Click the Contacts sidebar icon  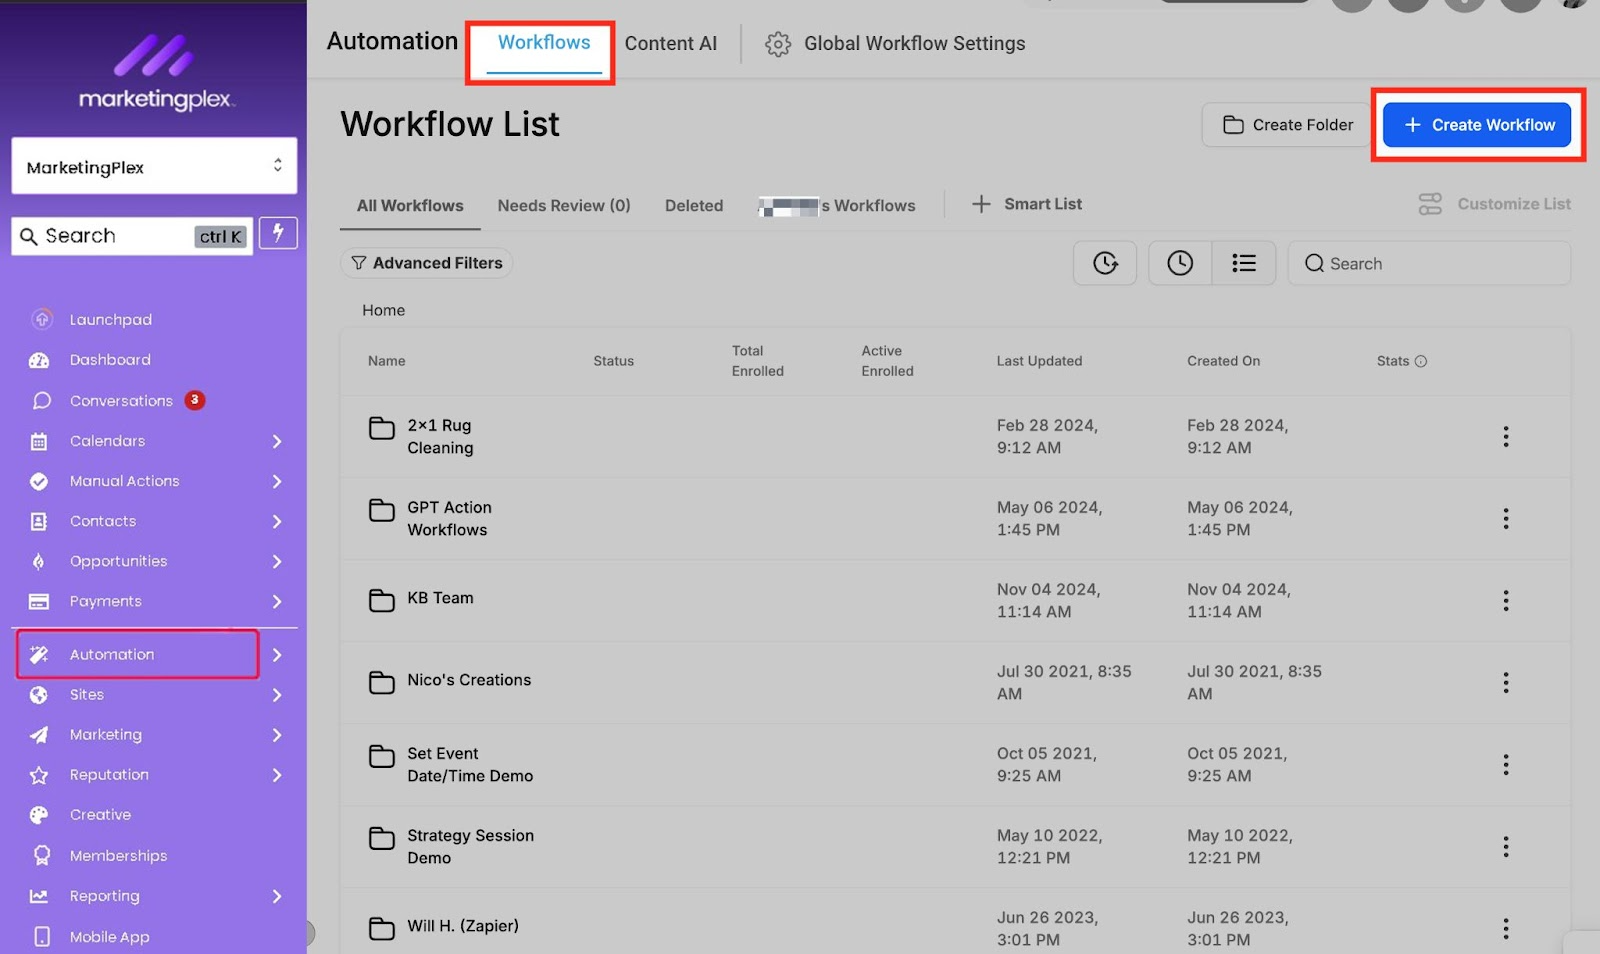(39, 521)
